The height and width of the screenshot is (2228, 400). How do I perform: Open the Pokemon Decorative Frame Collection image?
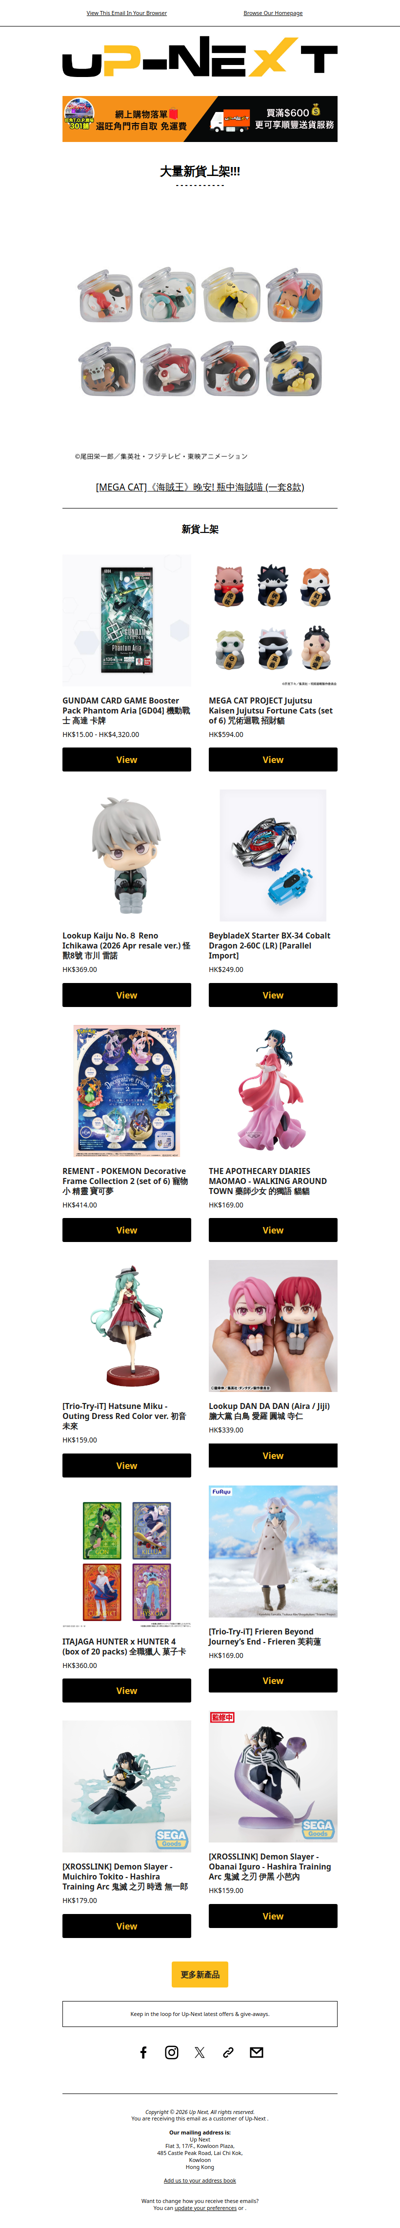tap(127, 1091)
